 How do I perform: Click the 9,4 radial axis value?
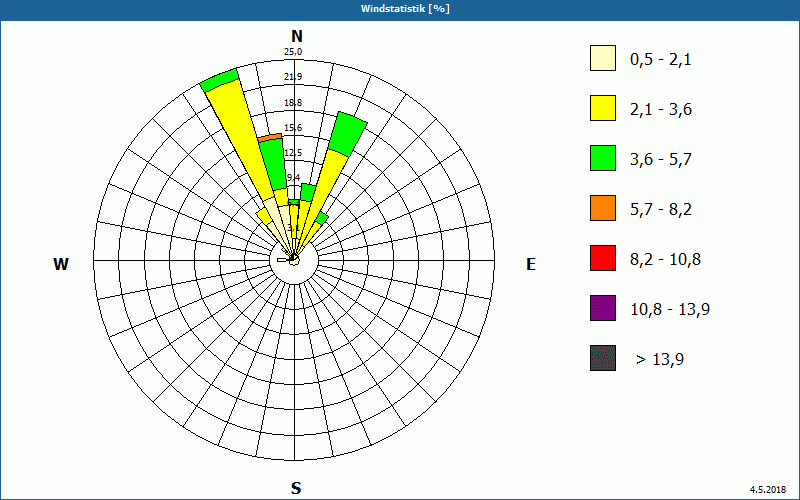click(294, 178)
